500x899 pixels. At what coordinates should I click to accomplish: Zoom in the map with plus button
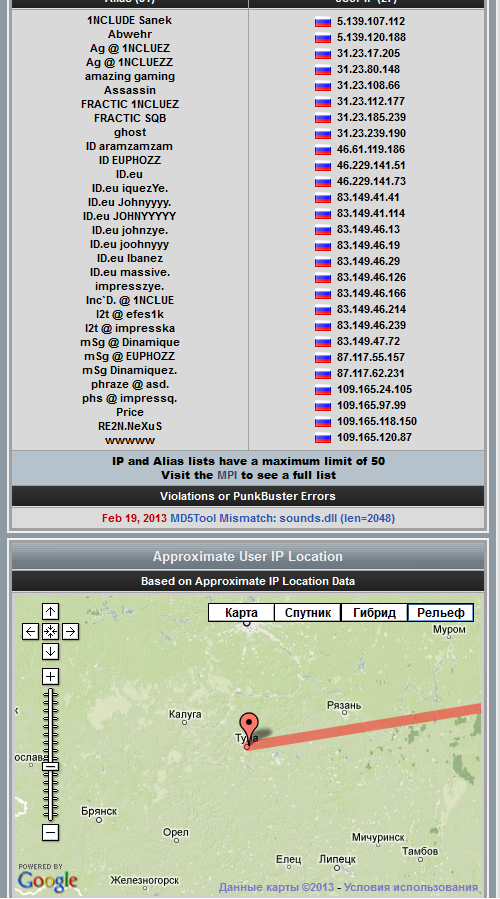(50, 677)
